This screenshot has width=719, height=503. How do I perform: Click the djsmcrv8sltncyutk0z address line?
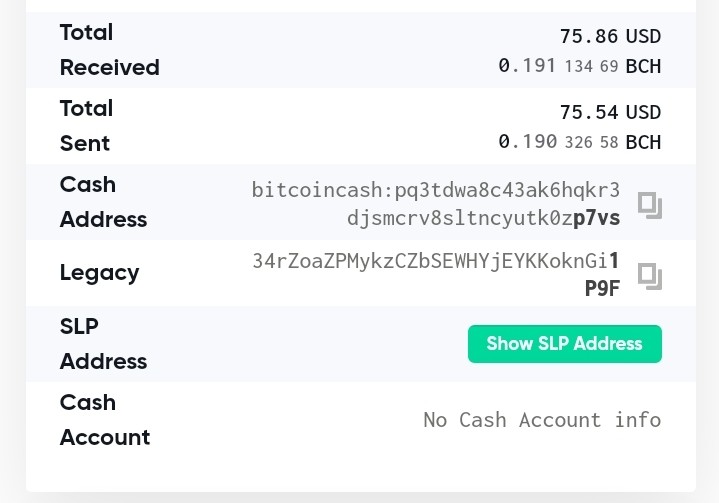point(460,218)
